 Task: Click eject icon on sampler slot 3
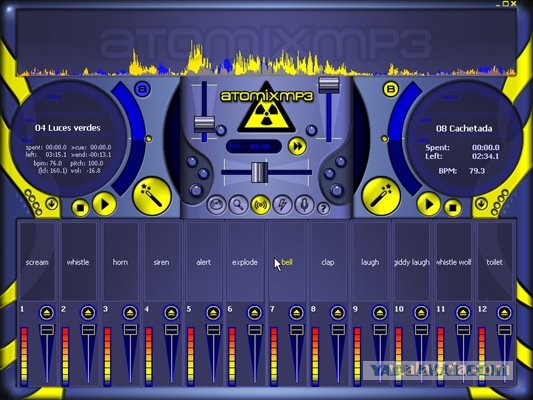tap(130, 312)
